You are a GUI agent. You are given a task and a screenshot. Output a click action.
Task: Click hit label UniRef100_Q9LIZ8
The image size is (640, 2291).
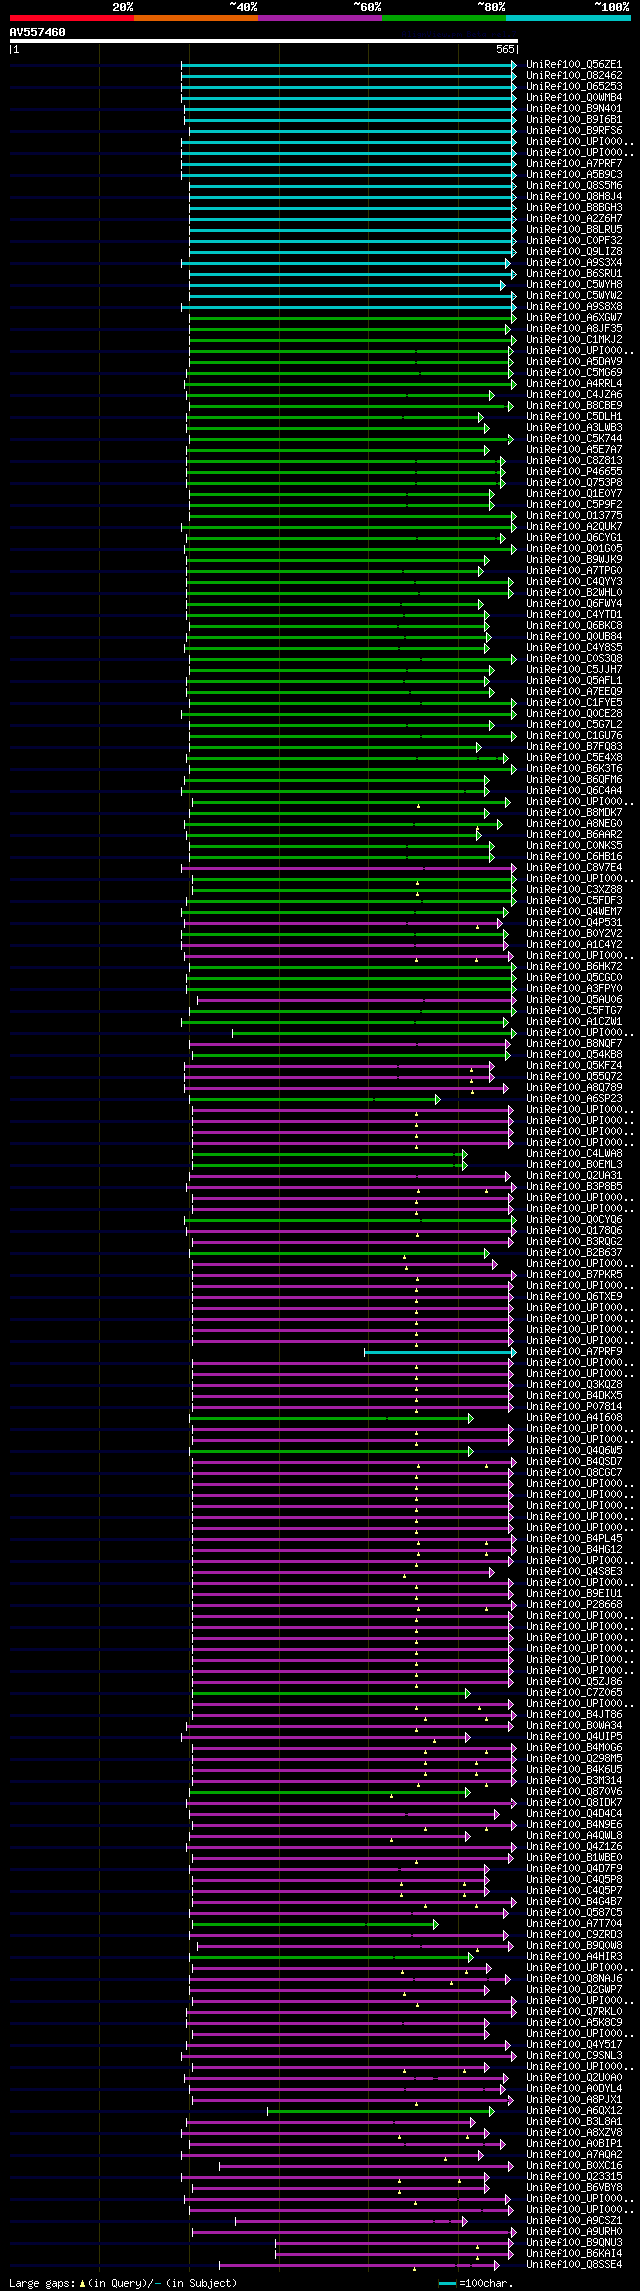574,251
